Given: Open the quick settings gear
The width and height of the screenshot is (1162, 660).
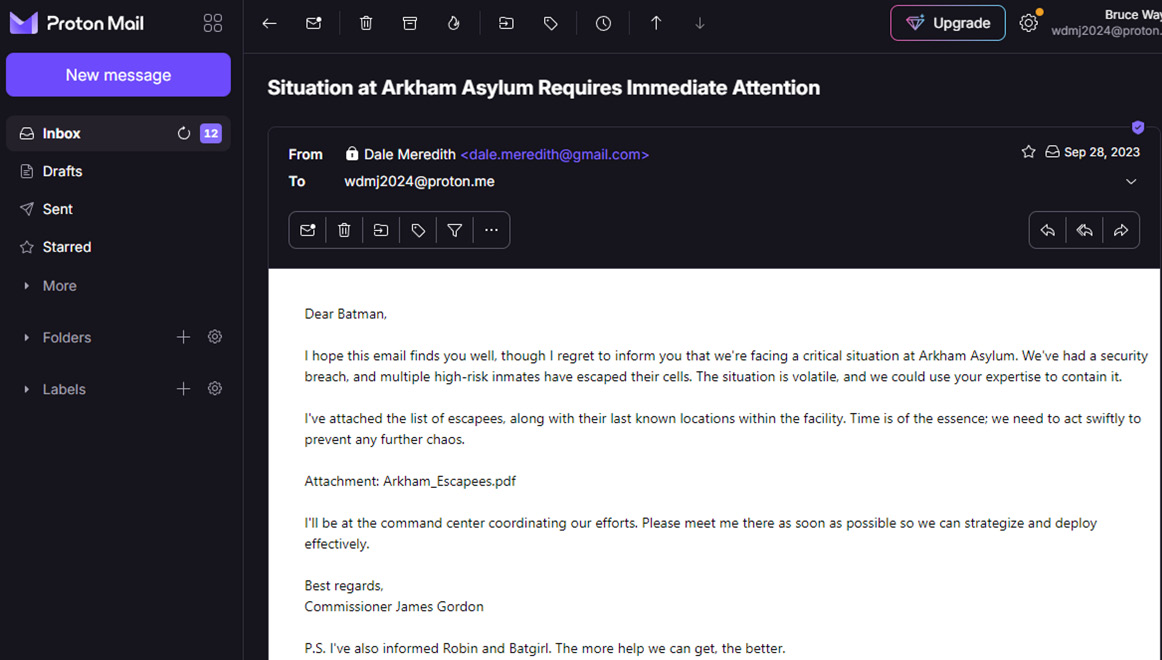Looking at the screenshot, I should click(1029, 21).
